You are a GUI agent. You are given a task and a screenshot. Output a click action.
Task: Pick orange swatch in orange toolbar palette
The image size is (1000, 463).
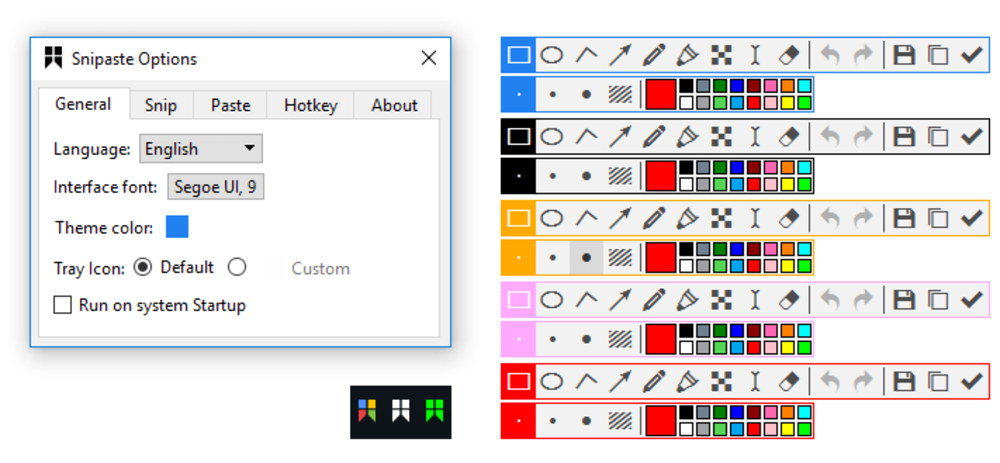(788, 249)
